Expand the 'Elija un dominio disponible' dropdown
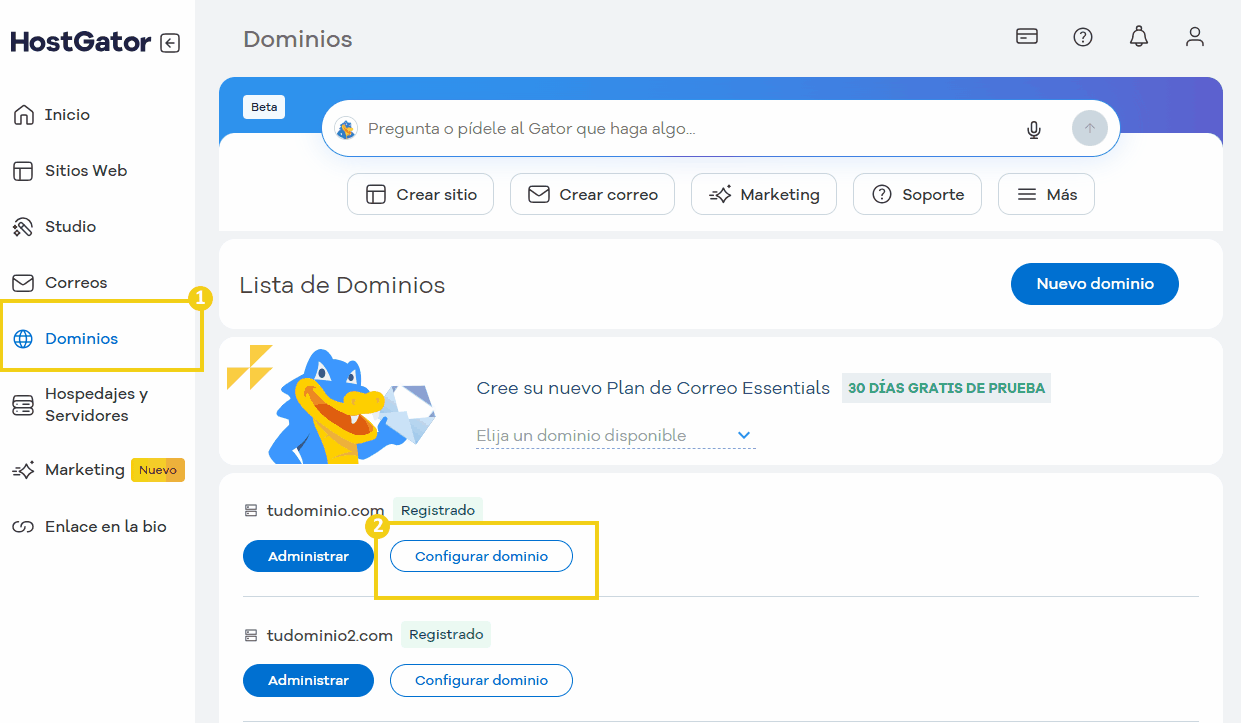The width and height of the screenshot is (1241, 723). click(743, 435)
